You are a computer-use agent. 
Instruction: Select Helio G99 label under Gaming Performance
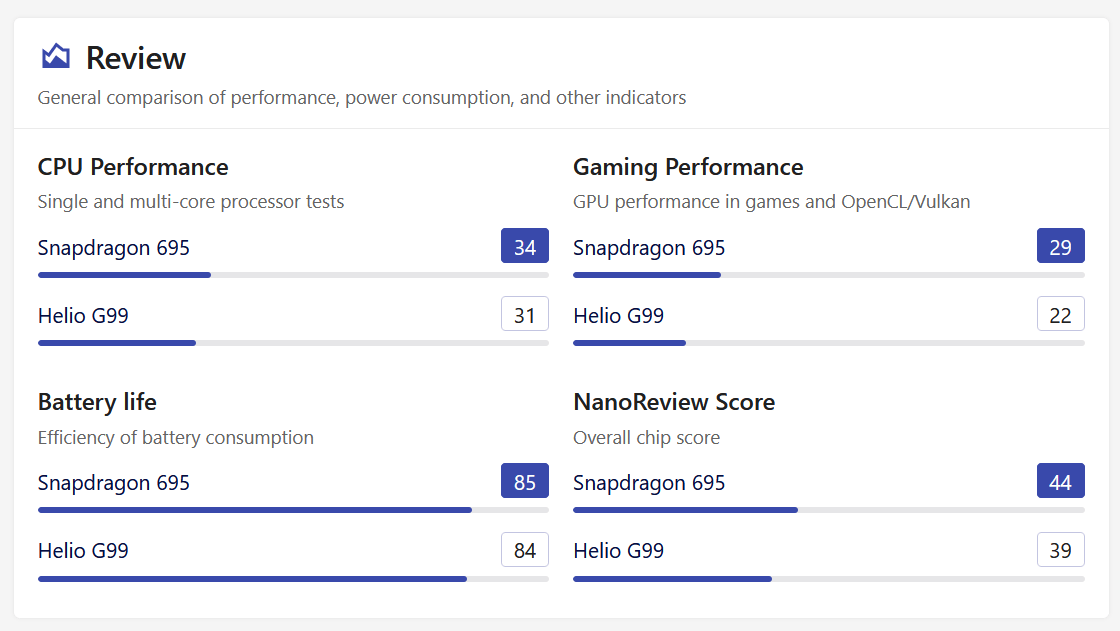pyautogui.click(x=619, y=316)
